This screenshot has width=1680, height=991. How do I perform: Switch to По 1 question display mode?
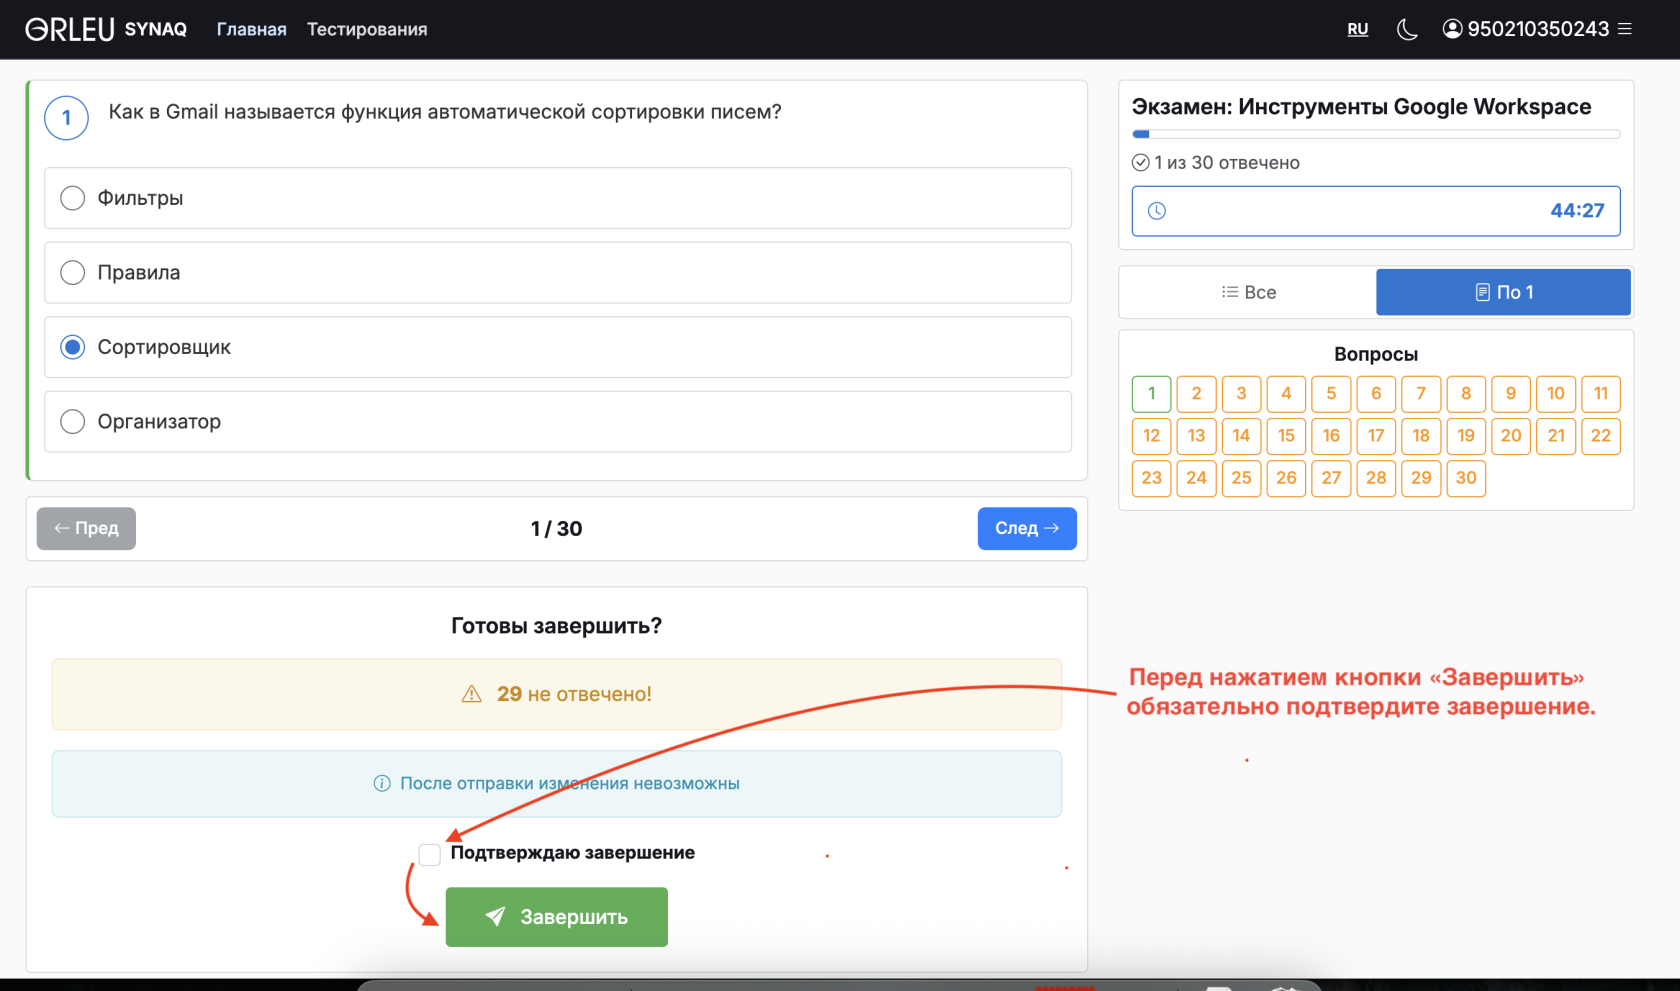1502,292
